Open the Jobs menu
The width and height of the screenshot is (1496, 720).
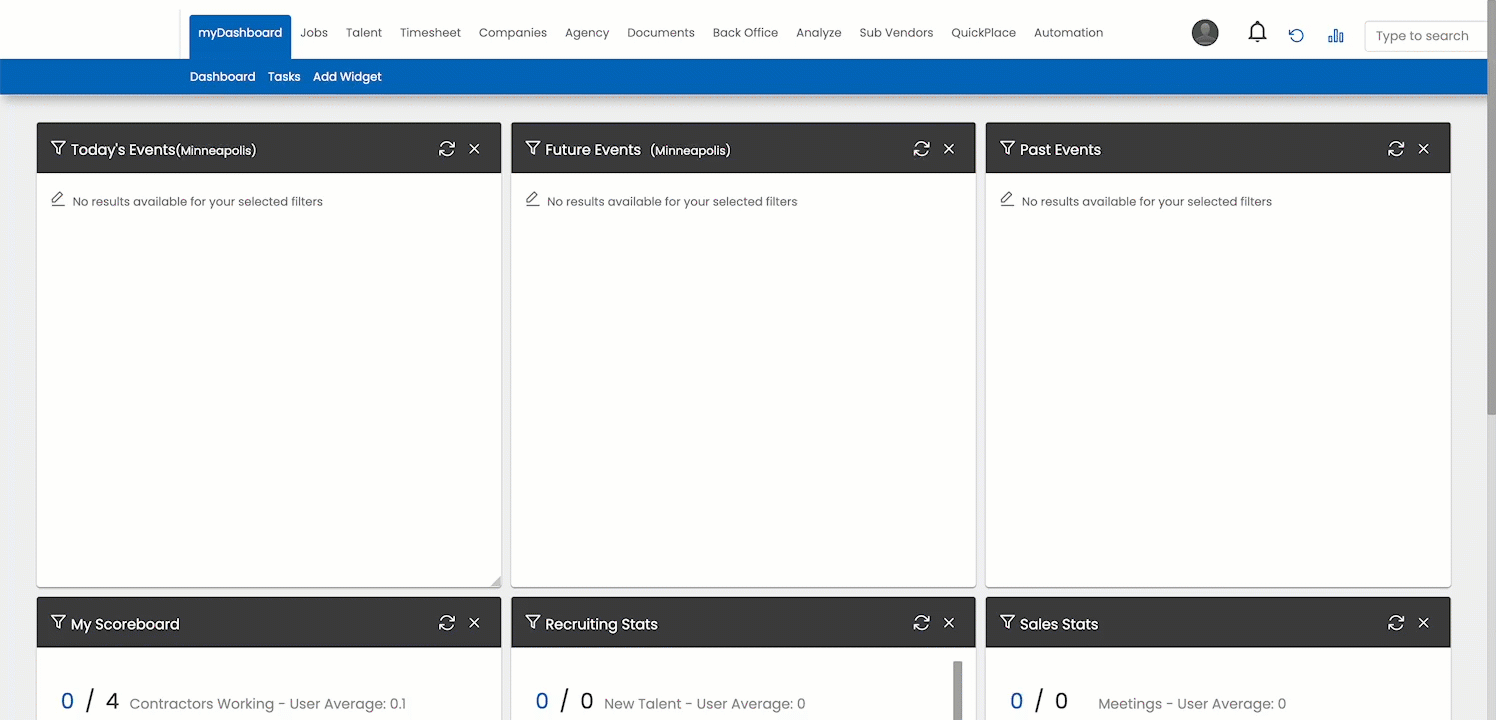pyautogui.click(x=314, y=33)
